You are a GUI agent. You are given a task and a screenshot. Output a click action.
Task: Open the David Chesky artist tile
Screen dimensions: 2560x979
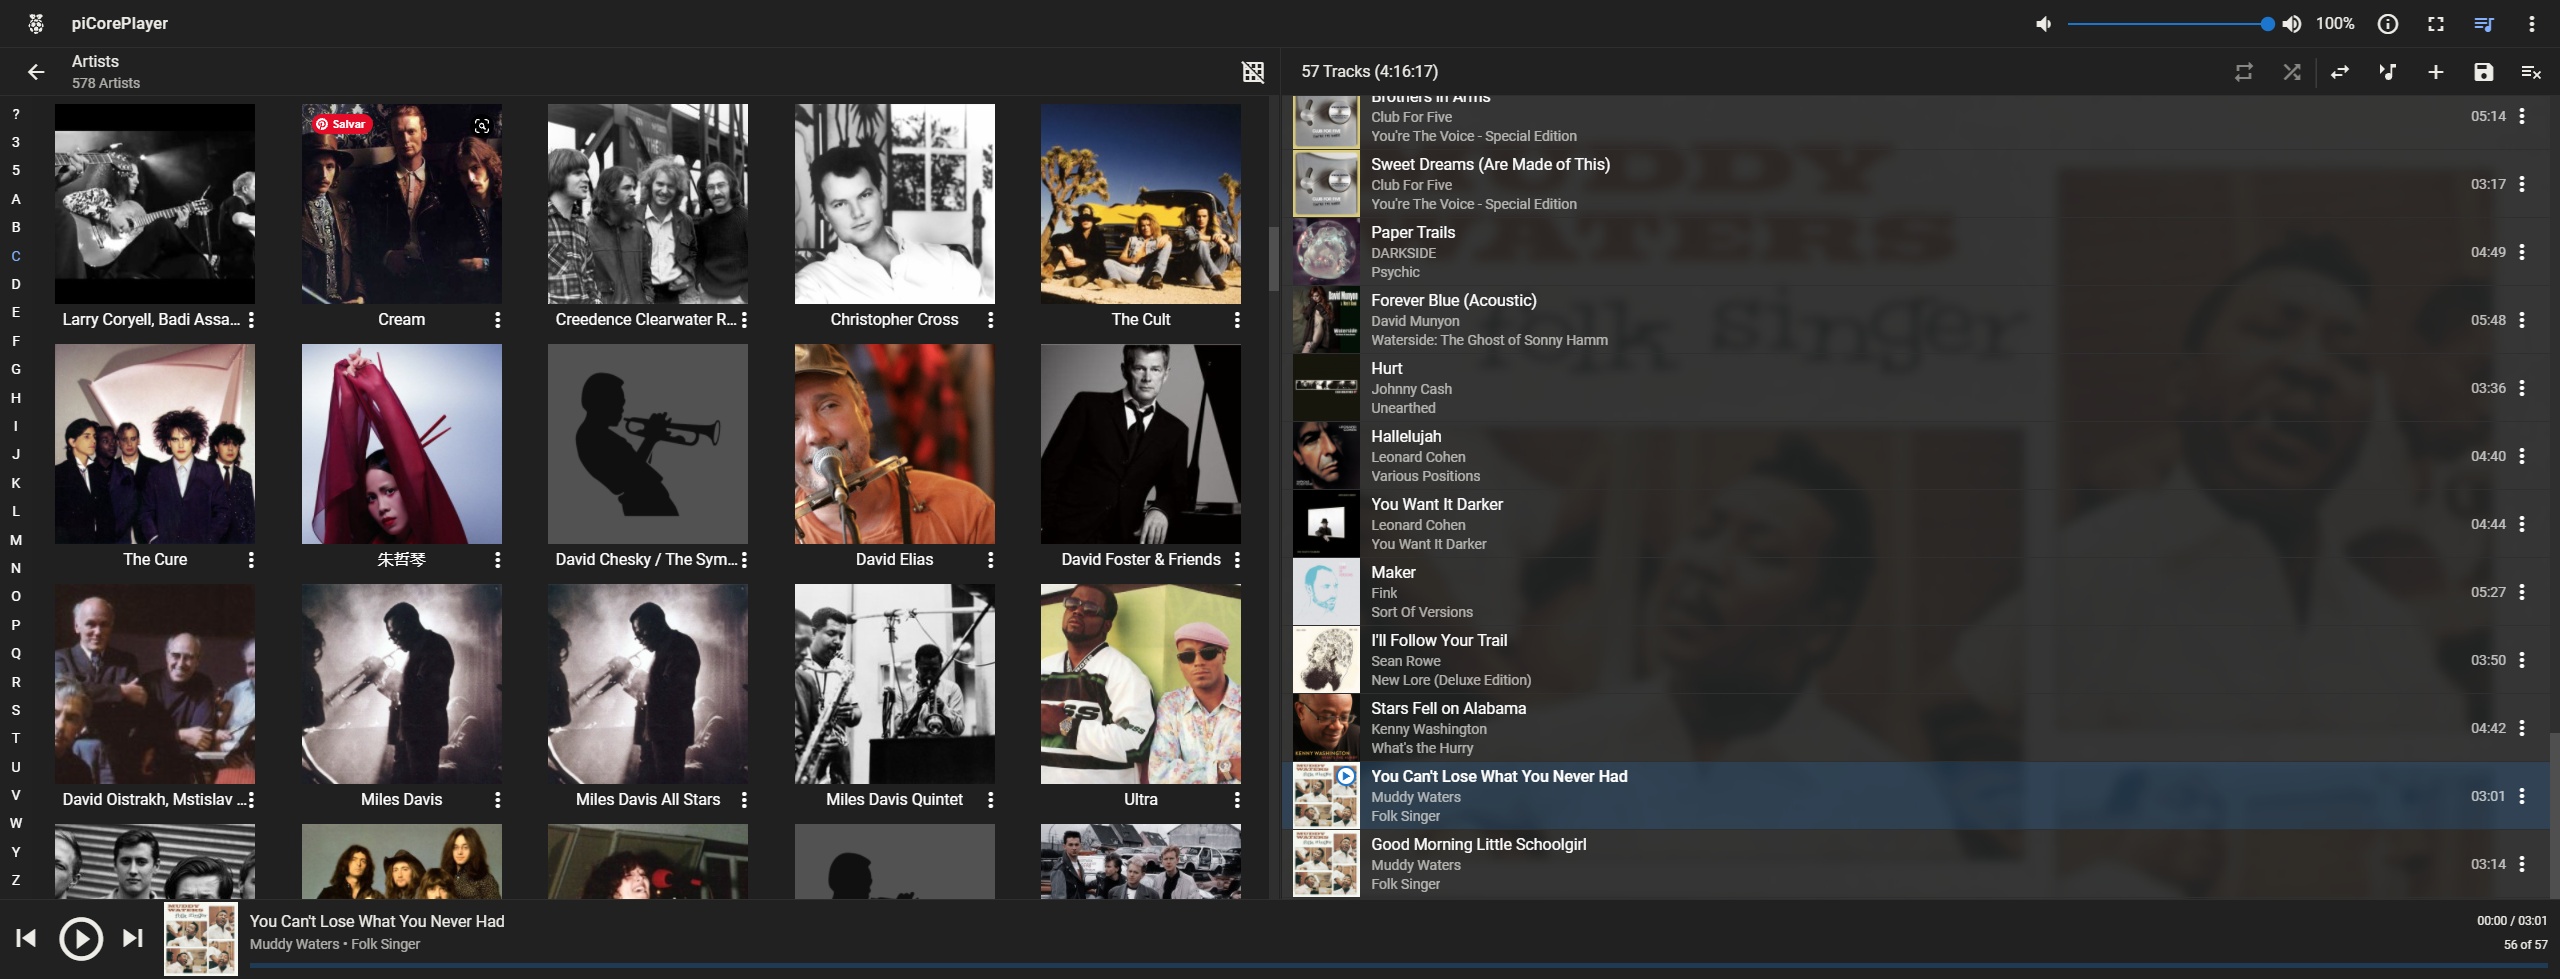tap(648, 444)
